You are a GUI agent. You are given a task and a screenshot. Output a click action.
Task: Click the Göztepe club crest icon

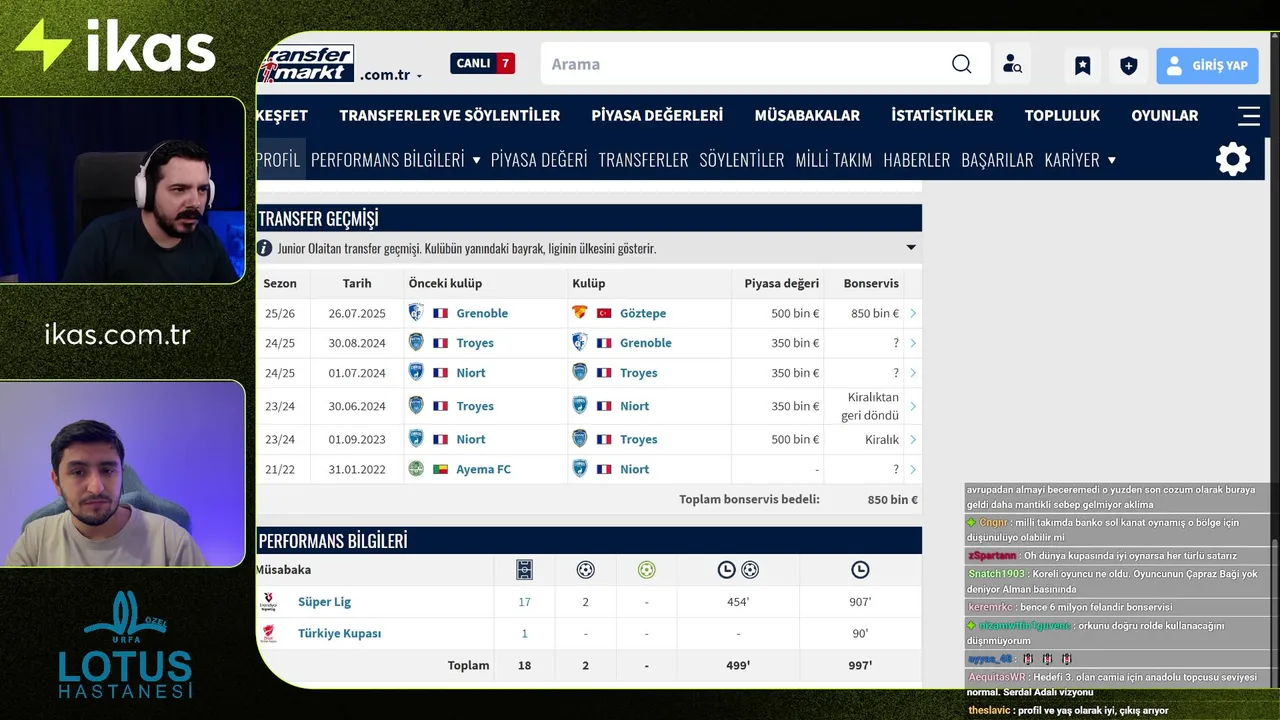click(x=579, y=313)
